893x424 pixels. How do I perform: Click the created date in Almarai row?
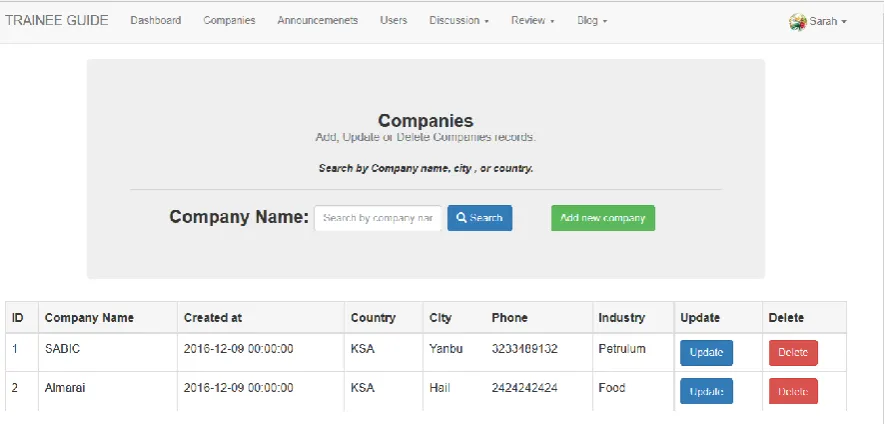pyautogui.click(x=238, y=388)
